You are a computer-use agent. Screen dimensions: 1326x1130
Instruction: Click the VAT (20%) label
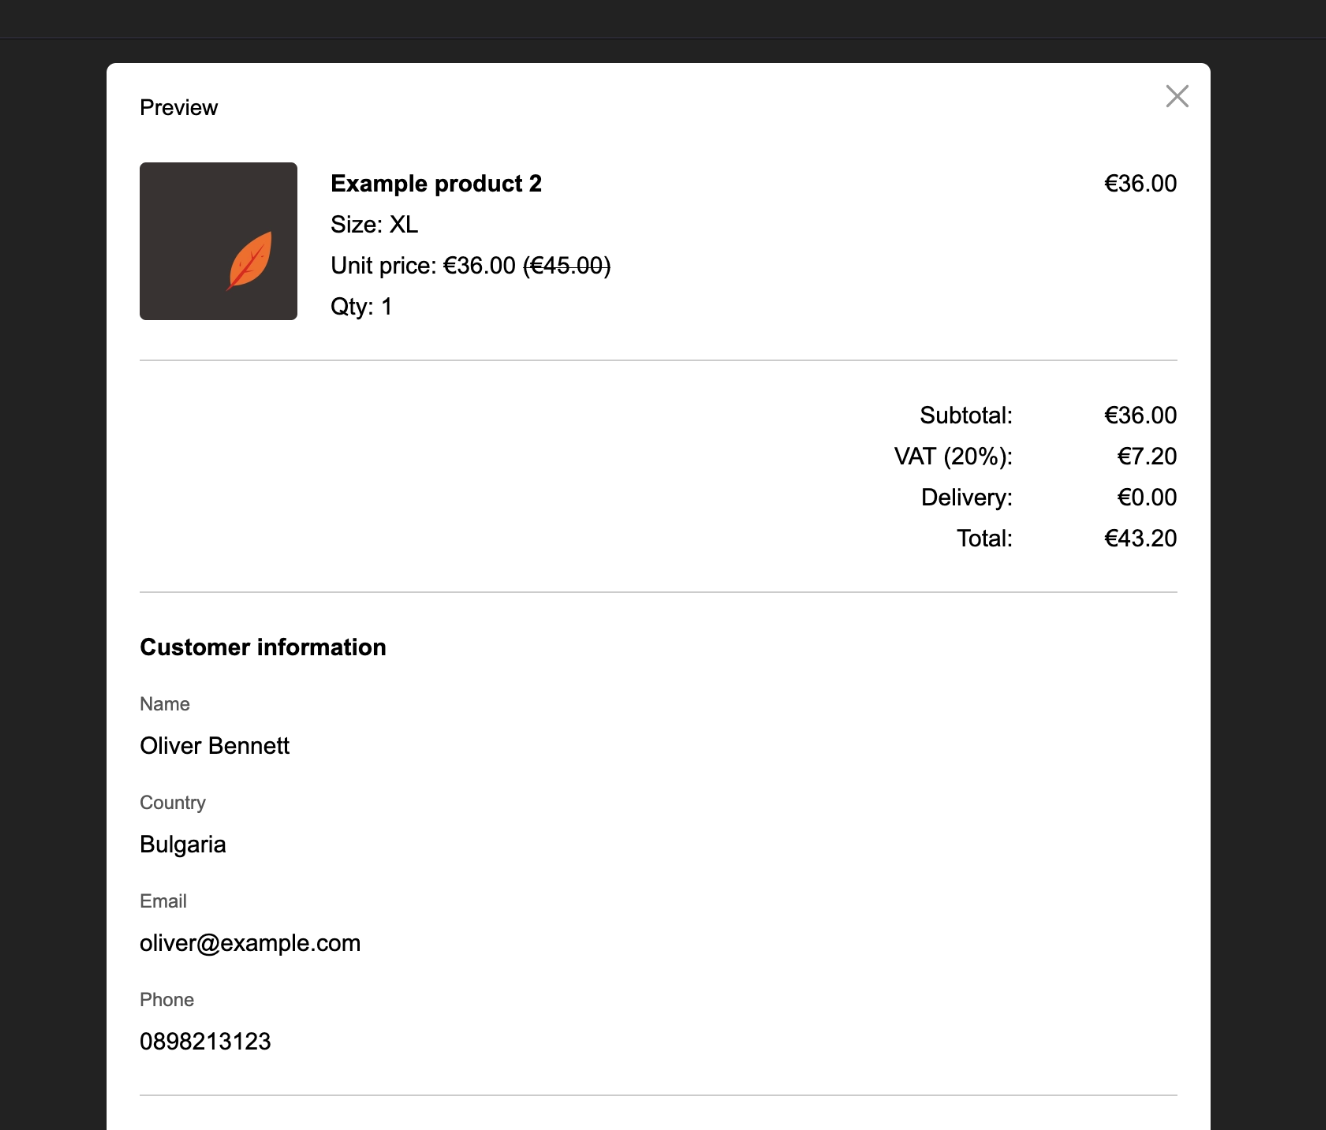pyautogui.click(x=953, y=457)
